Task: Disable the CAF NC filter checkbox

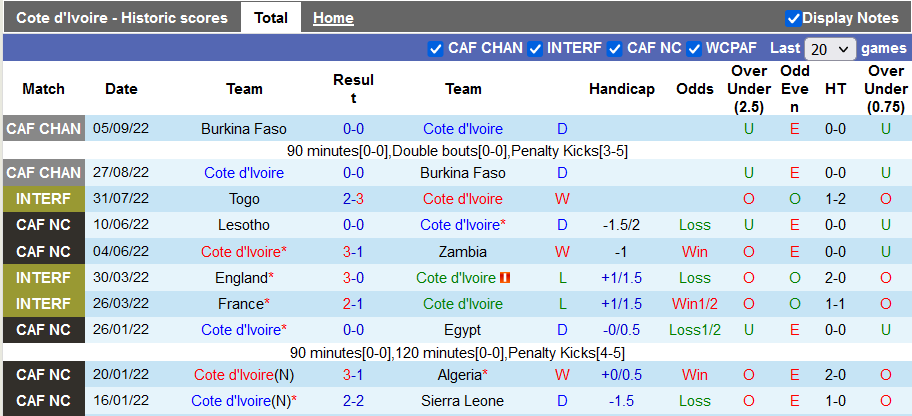Action: [614, 48]
